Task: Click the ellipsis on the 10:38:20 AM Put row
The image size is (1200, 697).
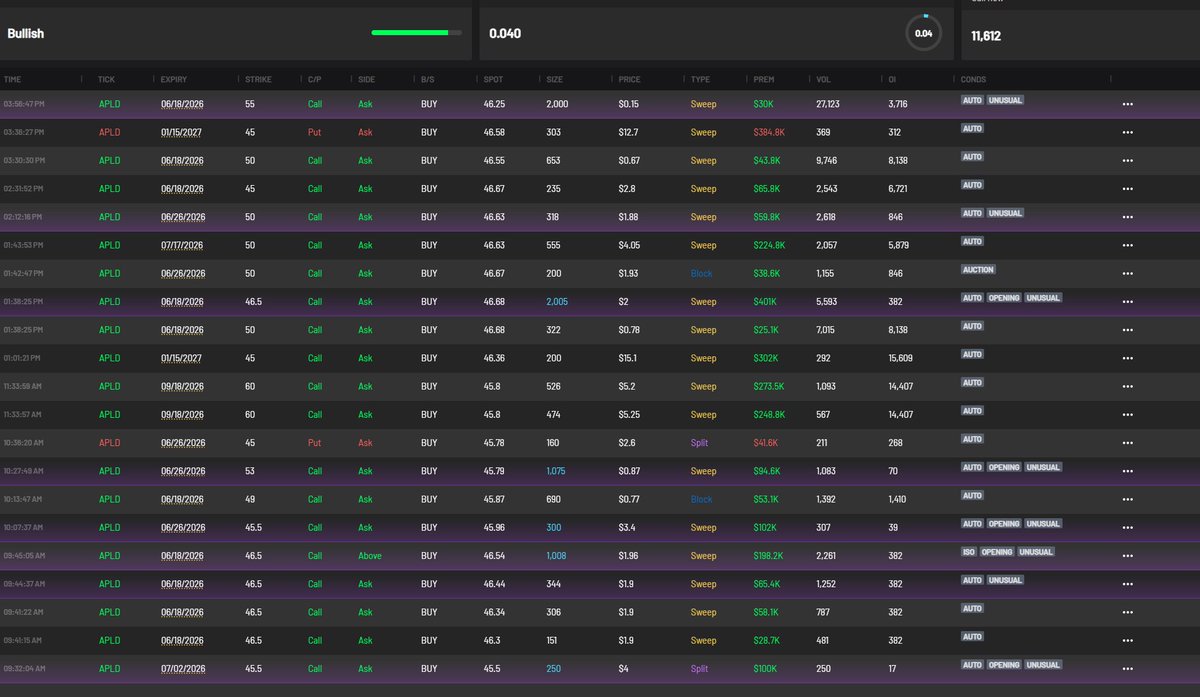Action: coord(1127,443)
